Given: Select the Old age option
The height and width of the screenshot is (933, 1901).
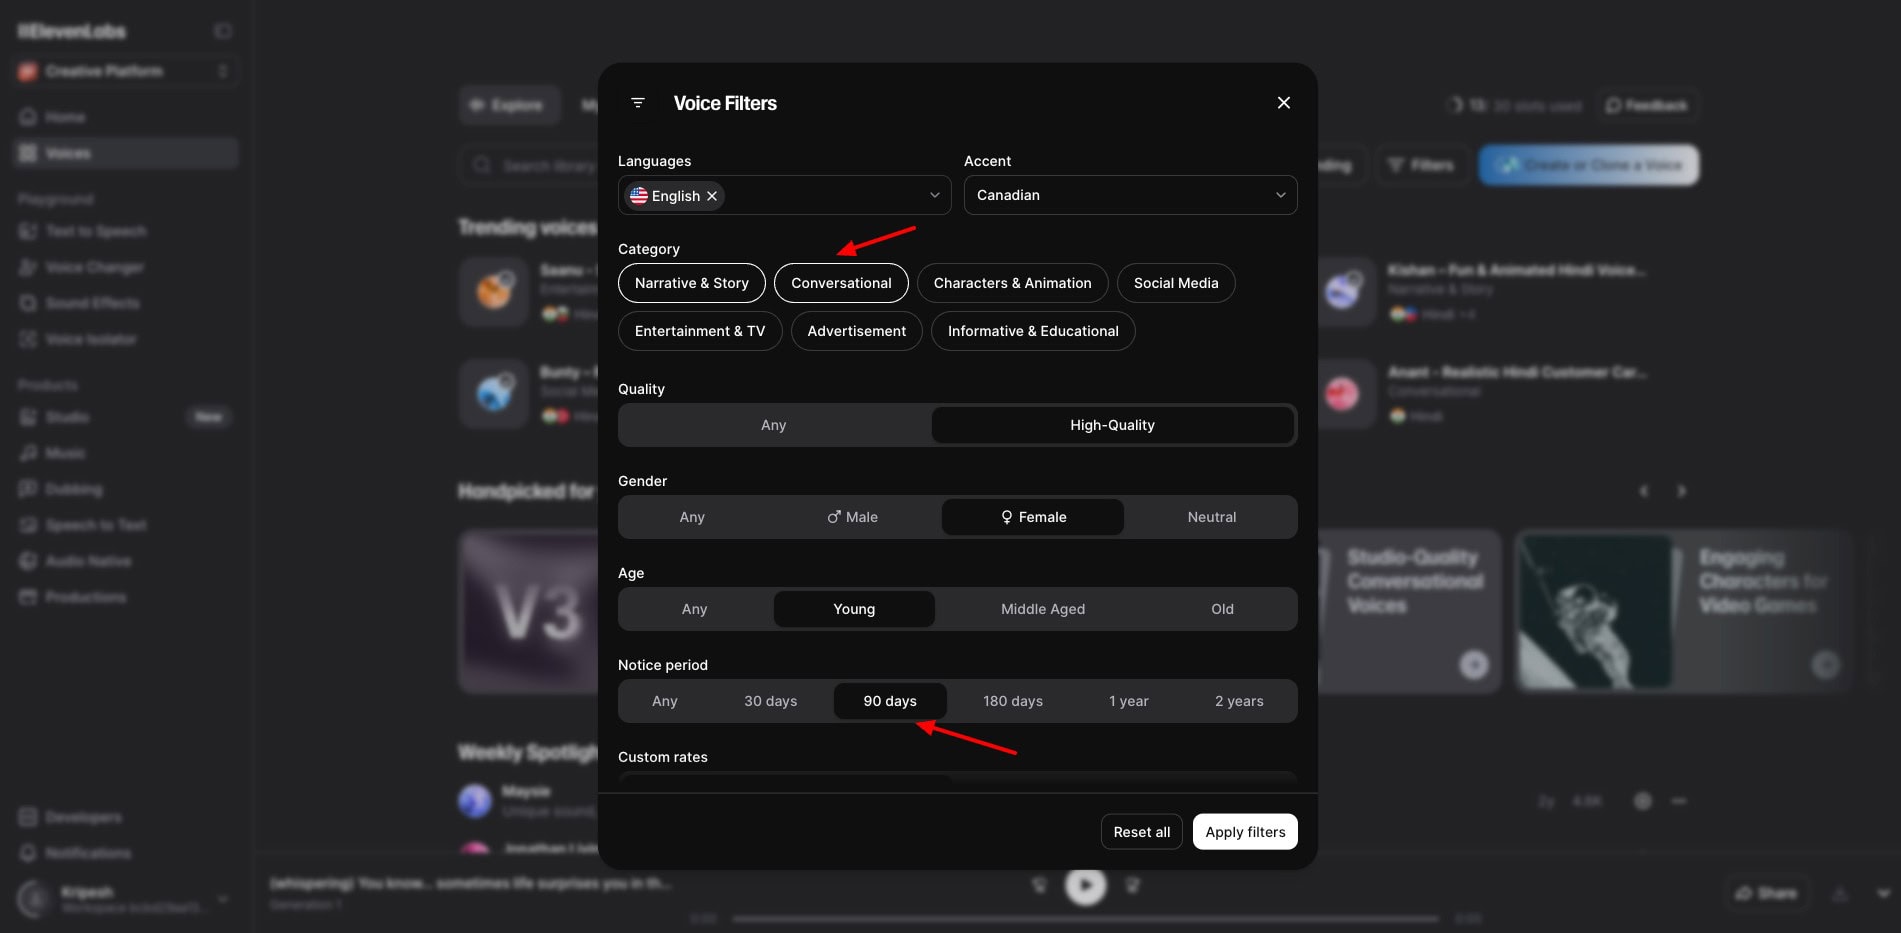Looking at the screenshot, I should [1222, 609].
